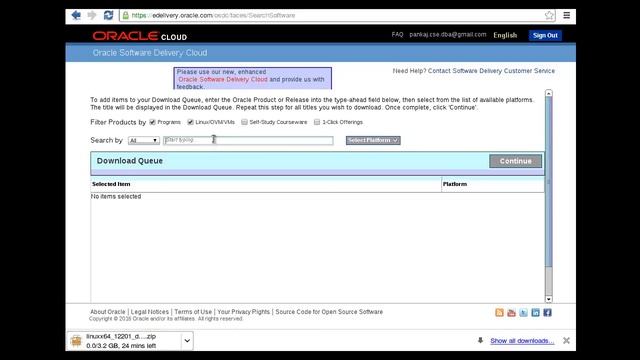Click the Sign Out button
640x360 pixels.
tap(545, 36)
